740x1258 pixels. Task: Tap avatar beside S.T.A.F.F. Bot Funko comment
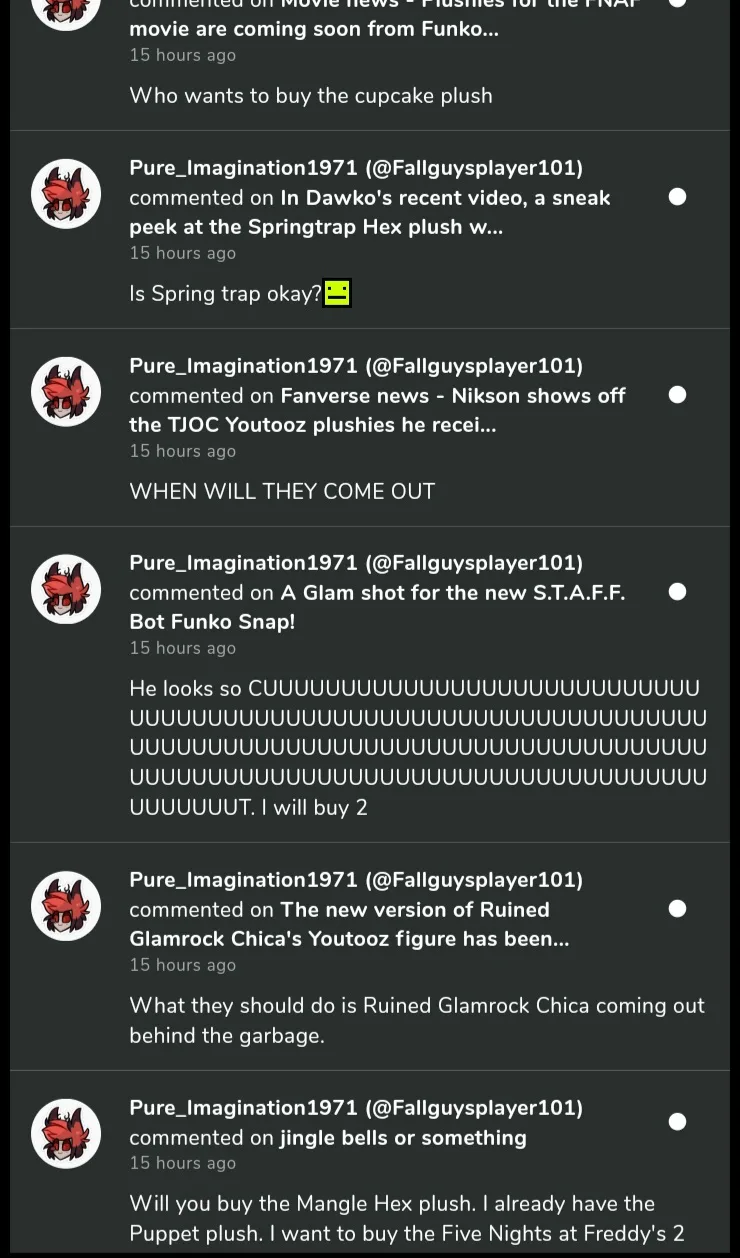(66, 589)
